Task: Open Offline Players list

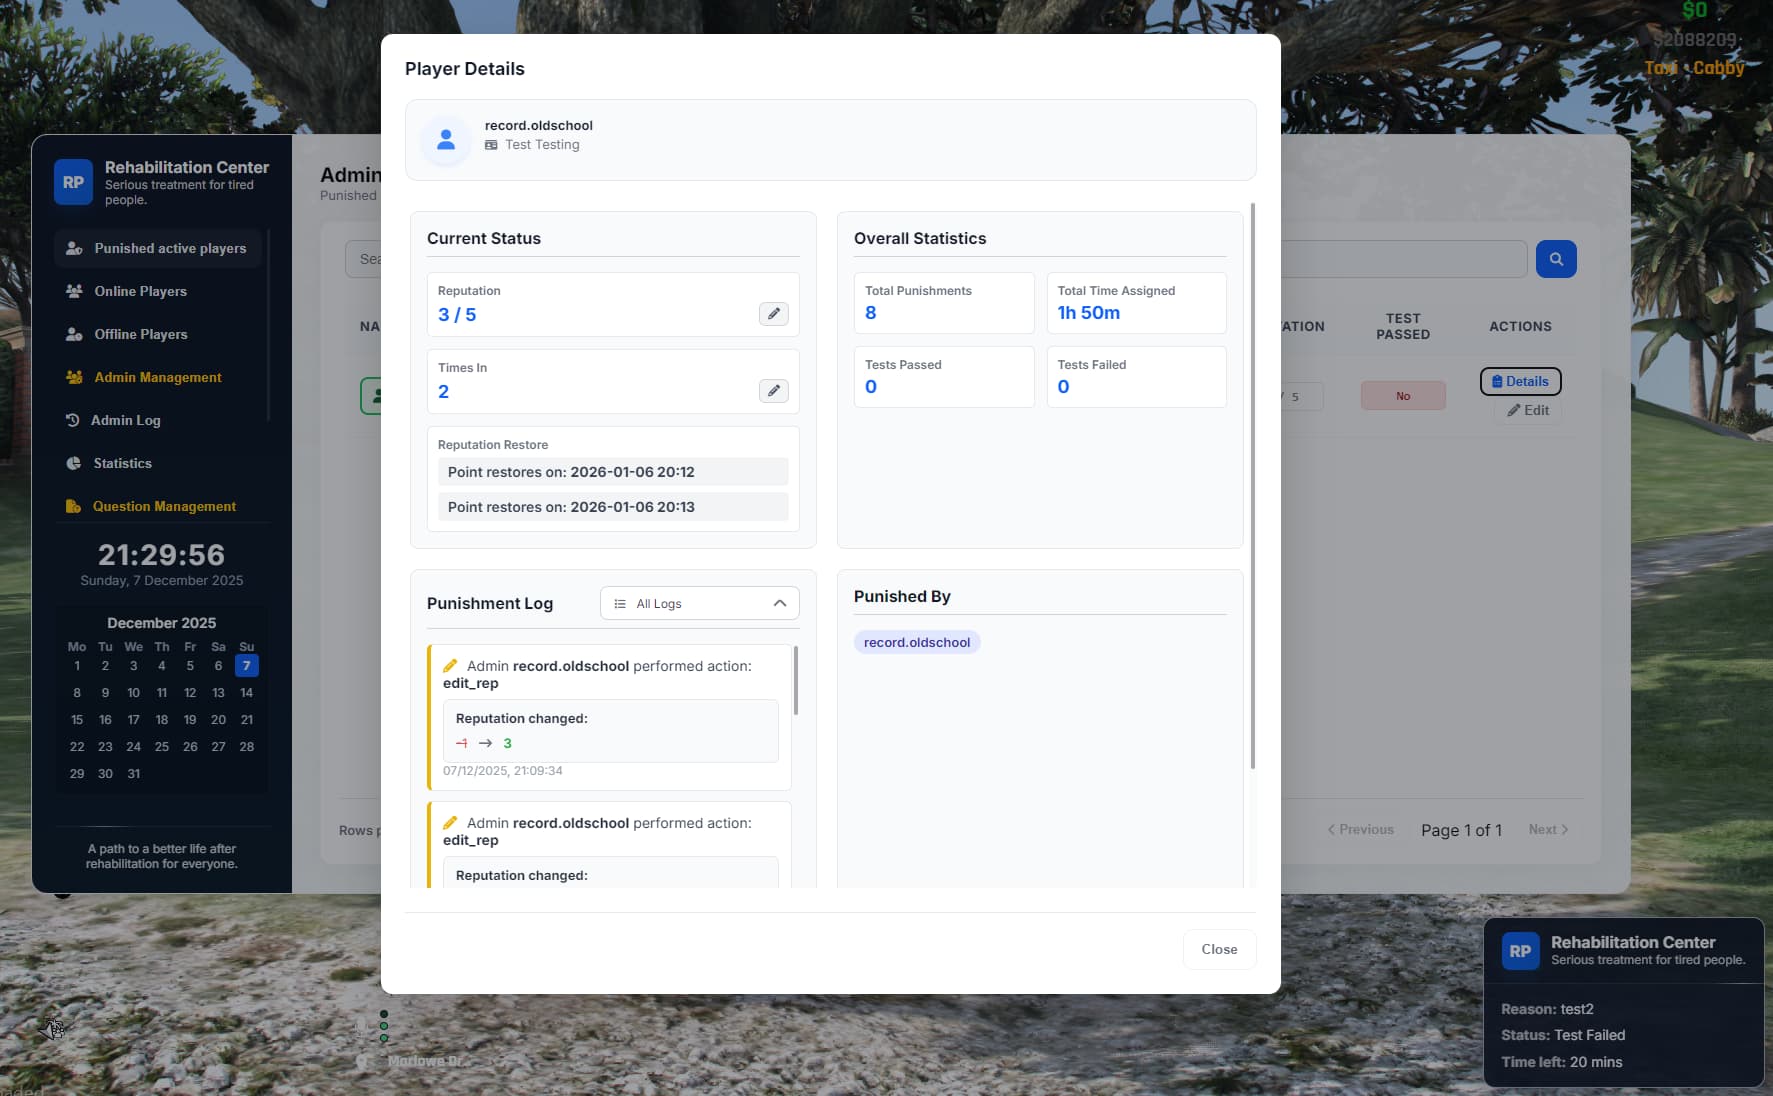Action: pyautogui.click(x=140, y=334)
